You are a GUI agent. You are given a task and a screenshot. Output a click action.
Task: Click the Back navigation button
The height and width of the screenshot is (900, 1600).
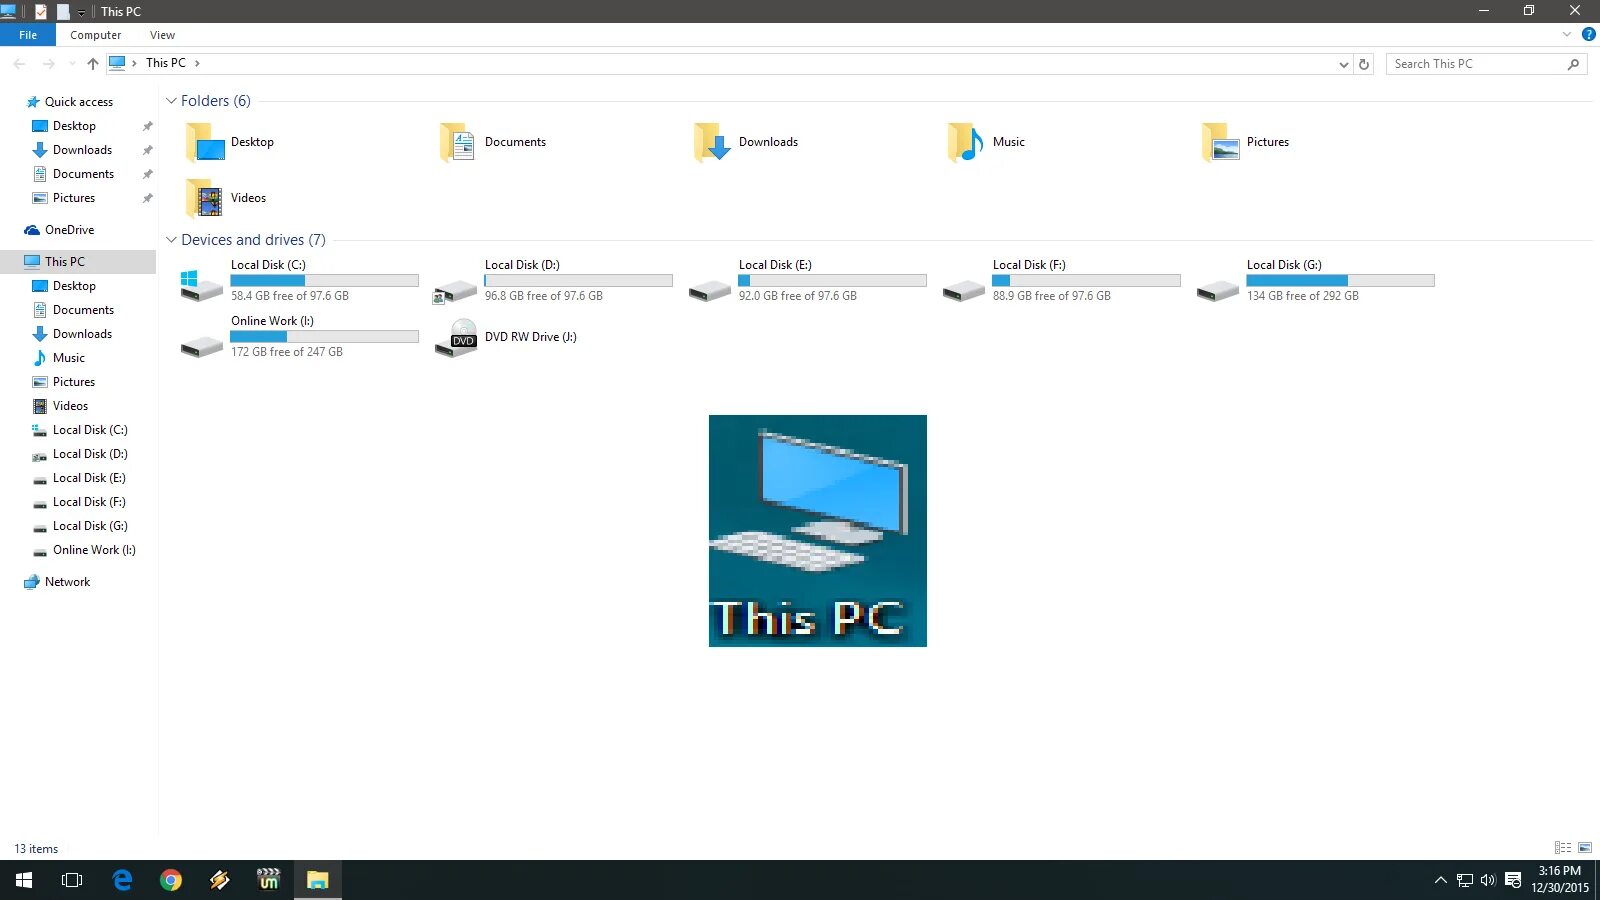pyautogui.click(x=19, y=63)
